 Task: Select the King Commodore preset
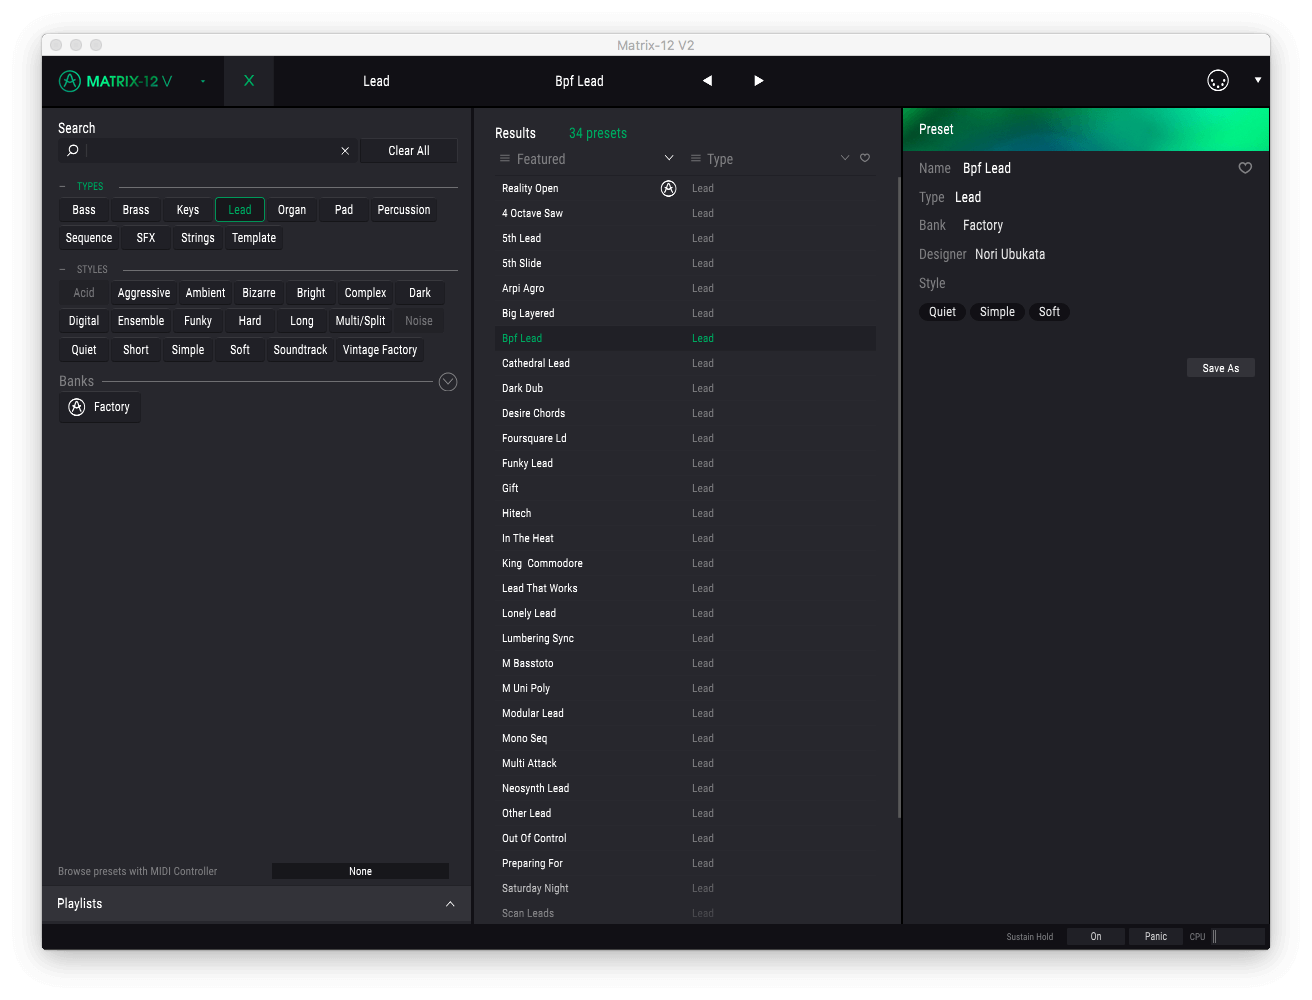686,563
